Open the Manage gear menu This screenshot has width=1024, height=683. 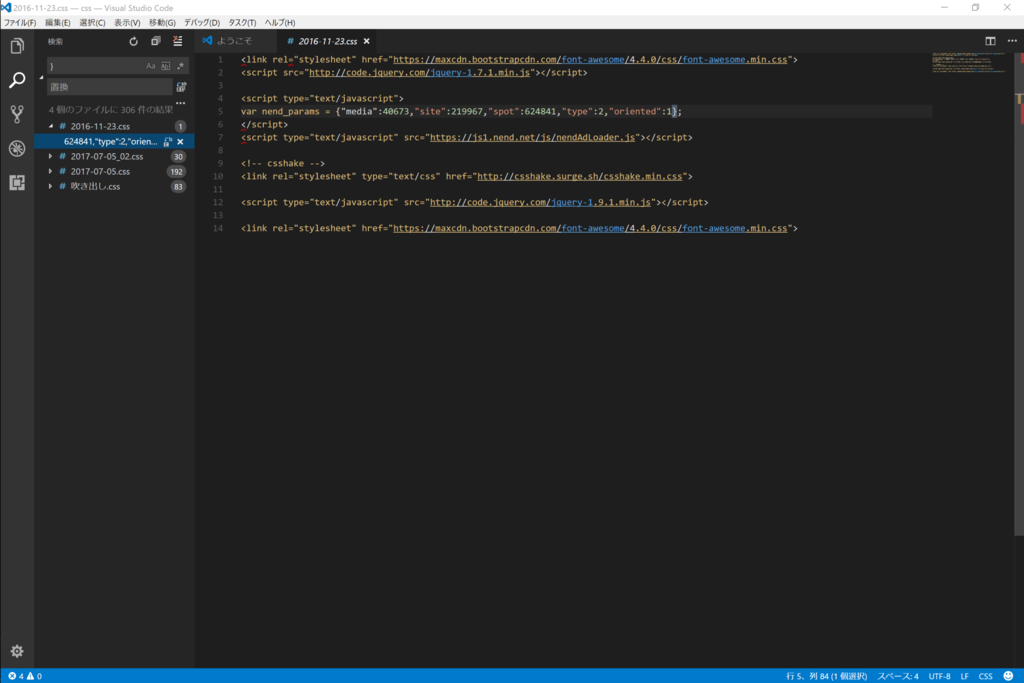point(17,650)
